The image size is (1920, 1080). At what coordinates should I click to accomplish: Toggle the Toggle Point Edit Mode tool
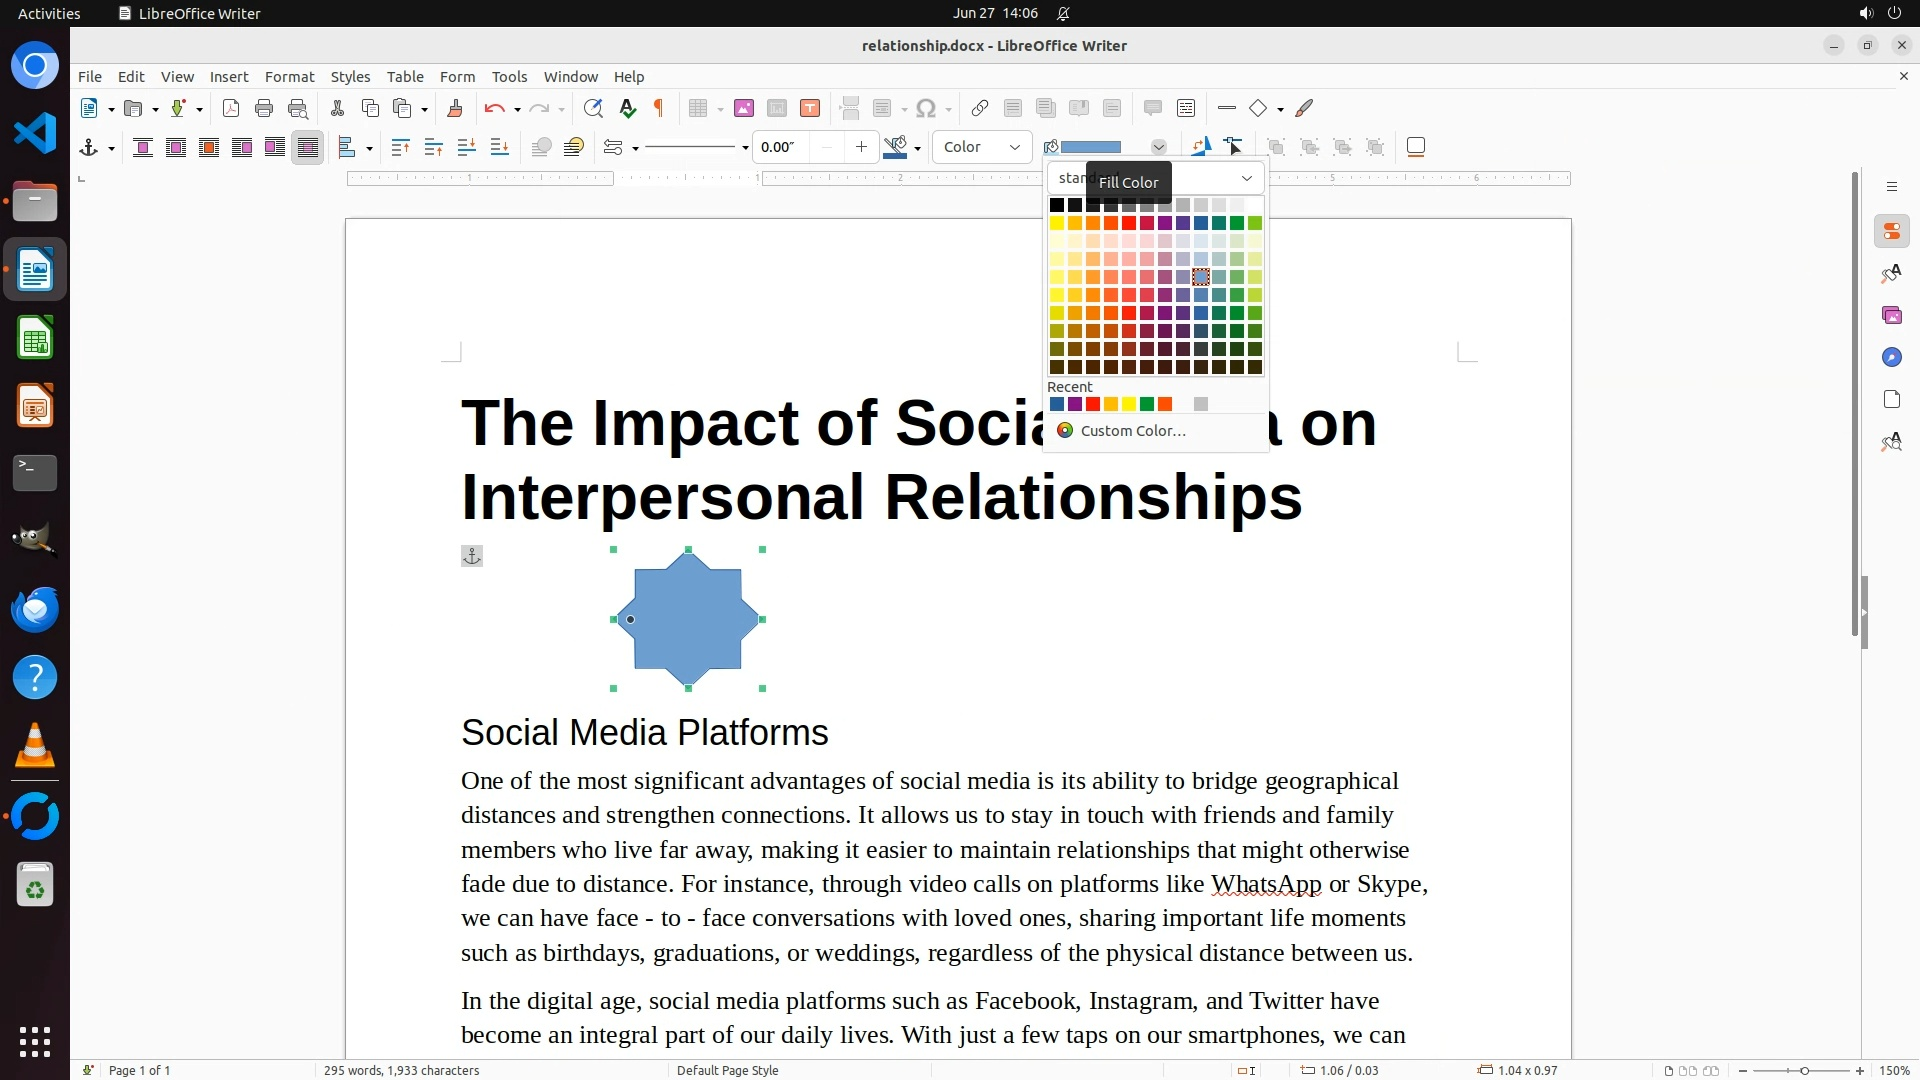(1233, 147)
